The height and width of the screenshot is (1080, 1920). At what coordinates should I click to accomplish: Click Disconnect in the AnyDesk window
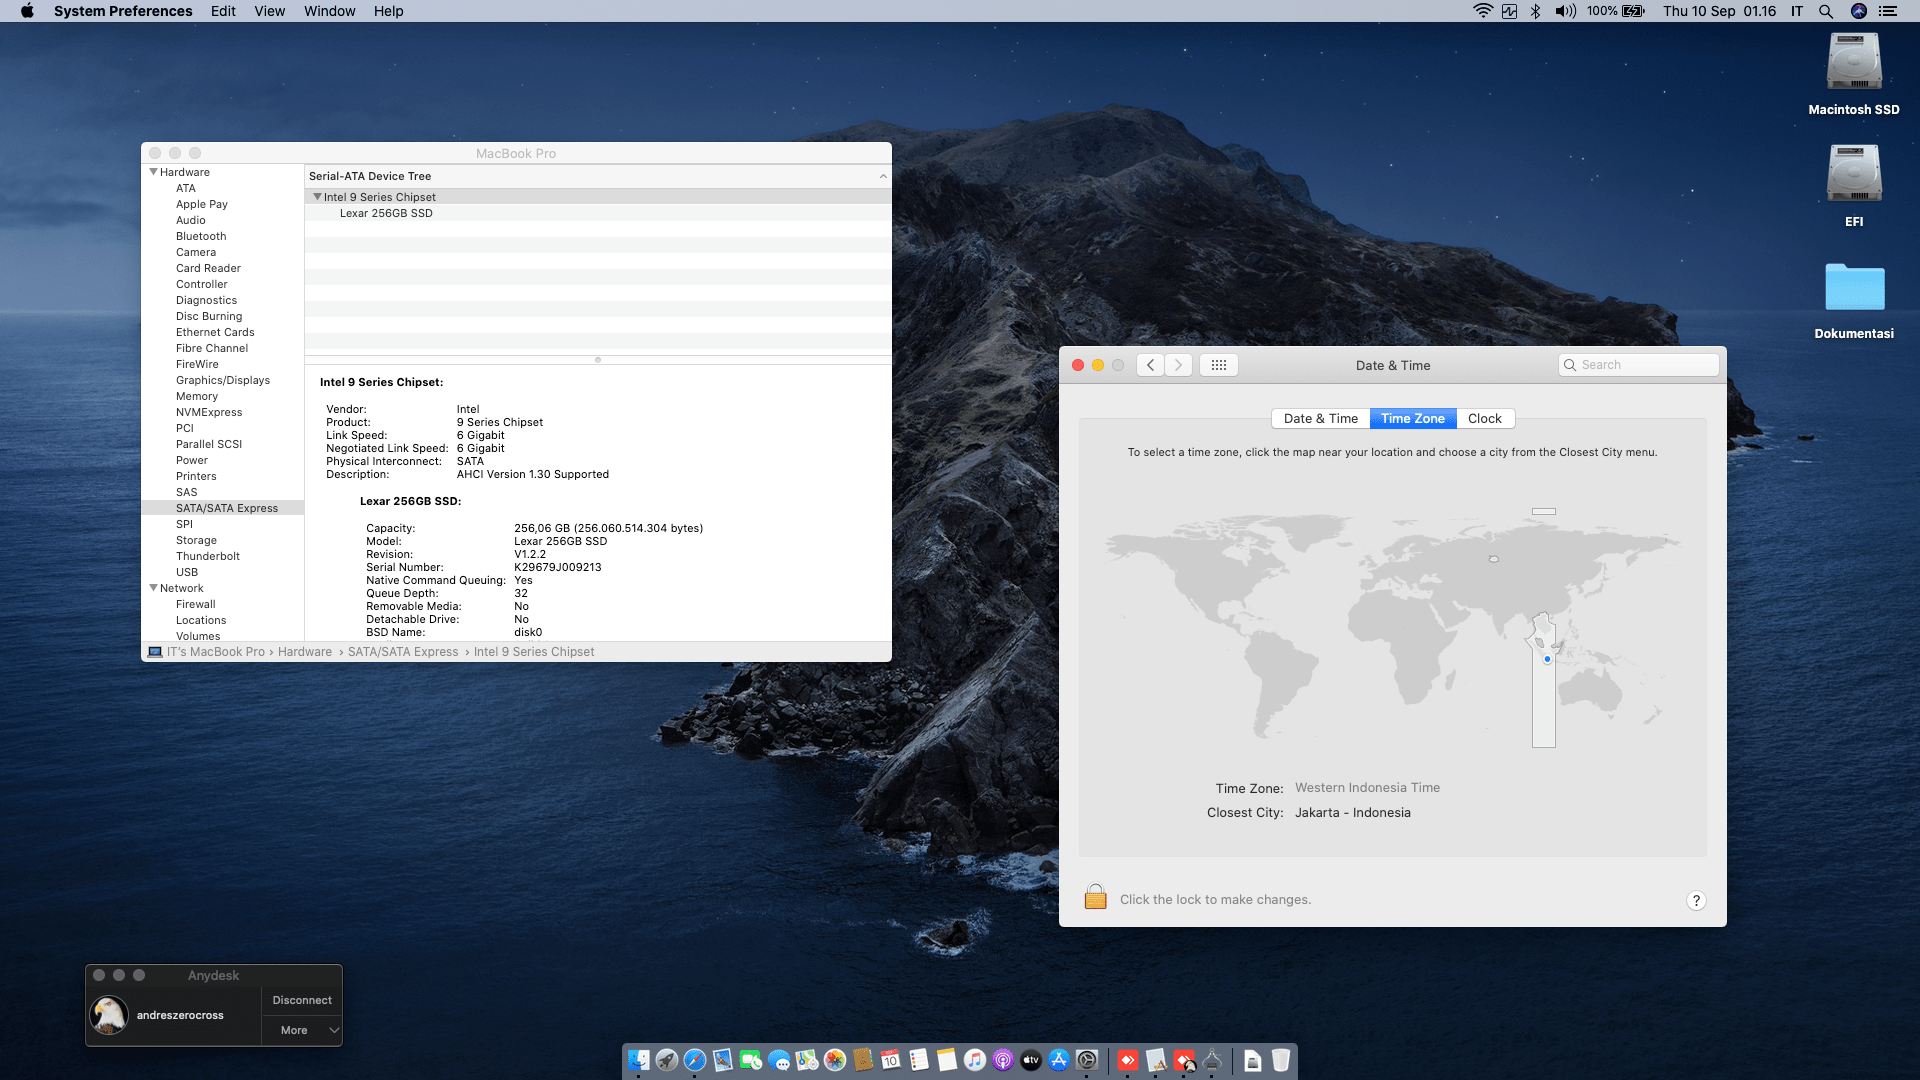tap(302, 1000)
